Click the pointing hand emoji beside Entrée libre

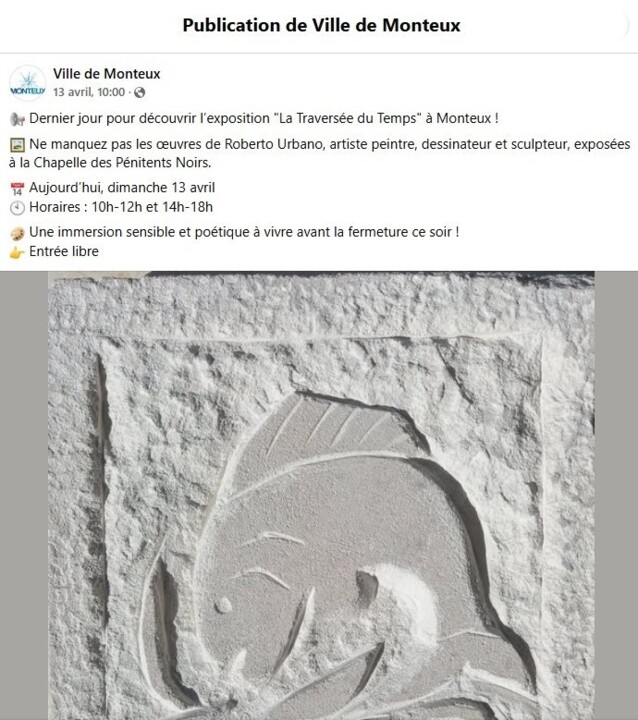(x=17, y=252)
